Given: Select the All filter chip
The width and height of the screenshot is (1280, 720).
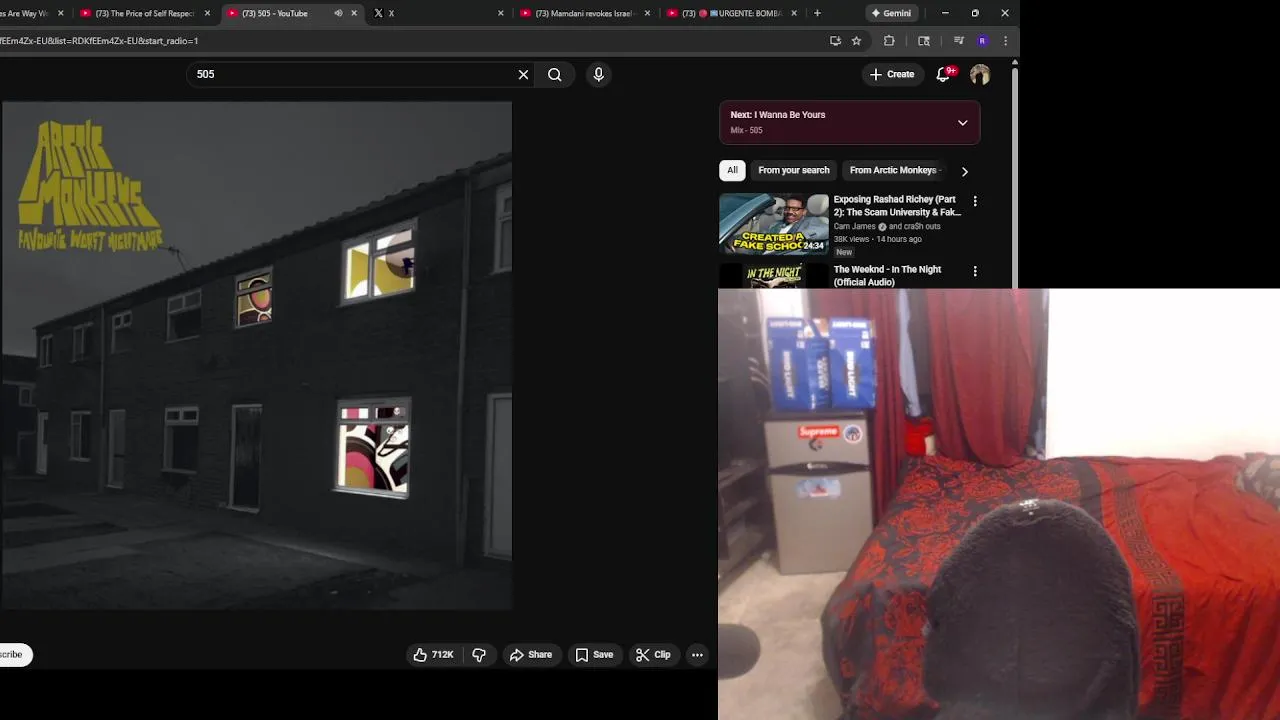Looking at the screenshot, I should [732, 170].
